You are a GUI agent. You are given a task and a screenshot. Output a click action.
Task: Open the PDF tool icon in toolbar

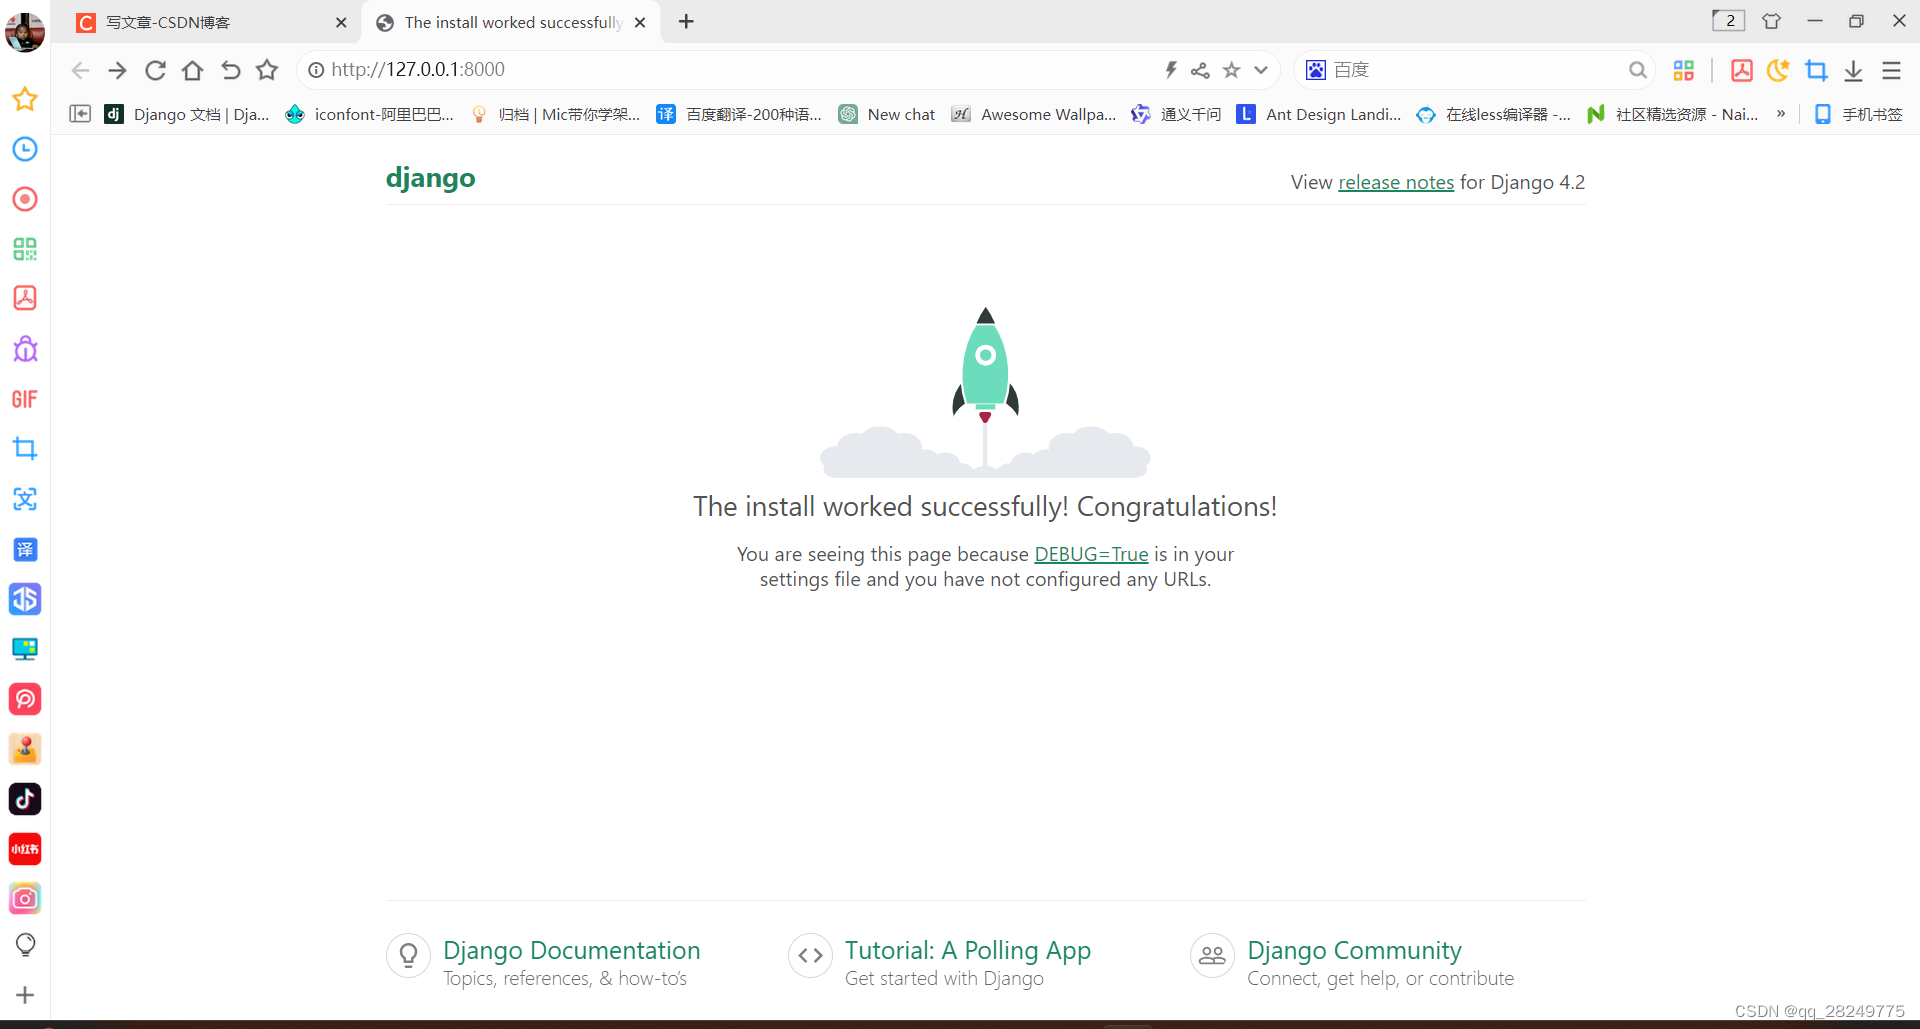pos(1742,70)
